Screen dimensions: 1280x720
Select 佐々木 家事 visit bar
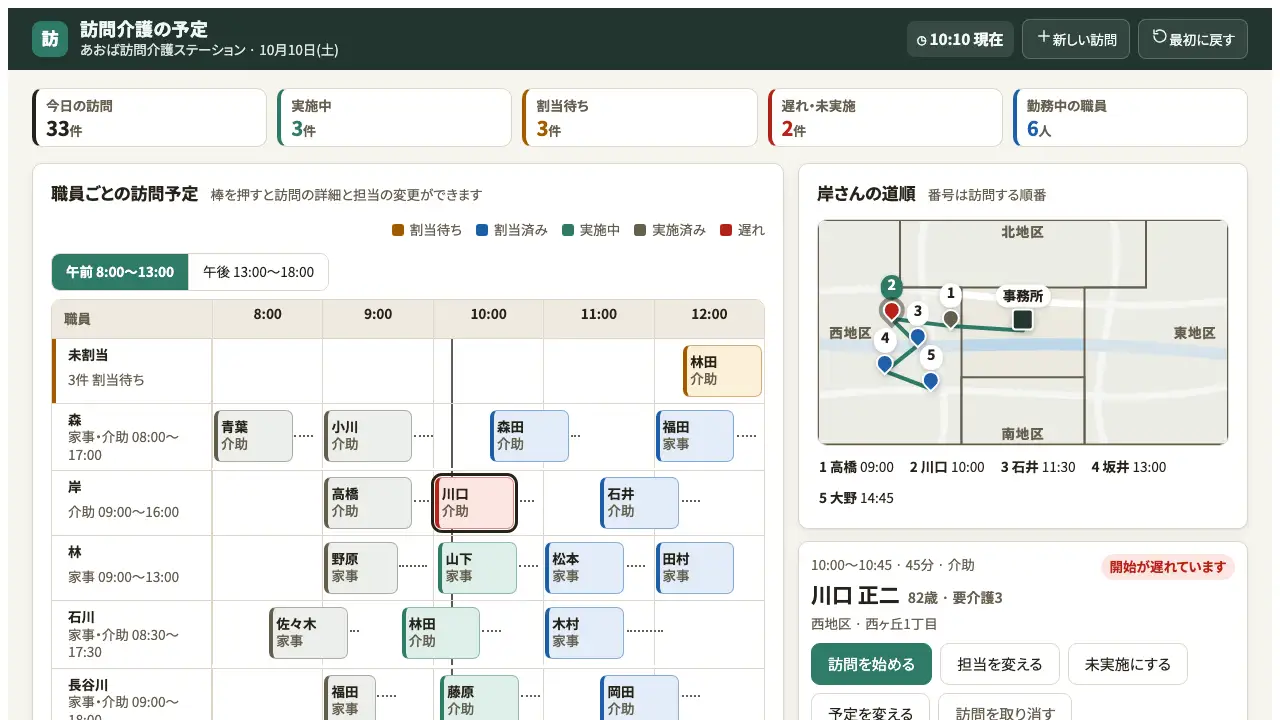tap(308, 633)
